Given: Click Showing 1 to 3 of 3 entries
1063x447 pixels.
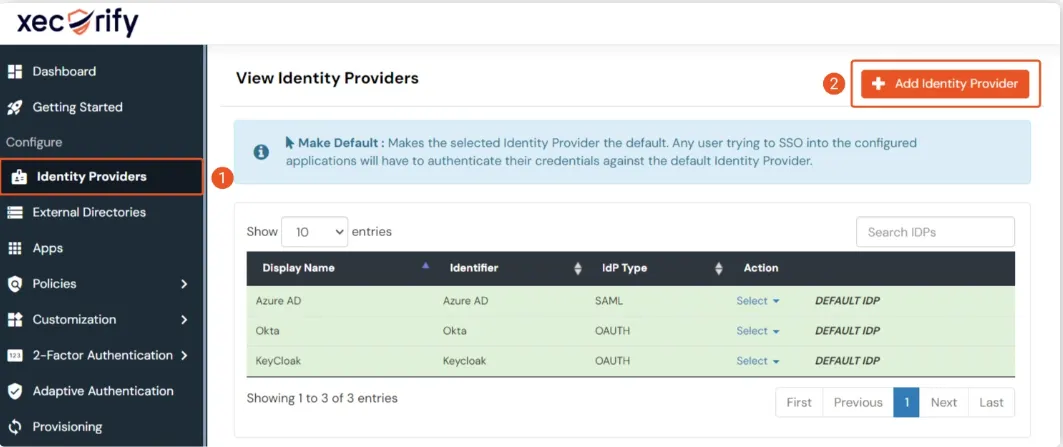Looking at the screenshot, I should tap(322, 398).
